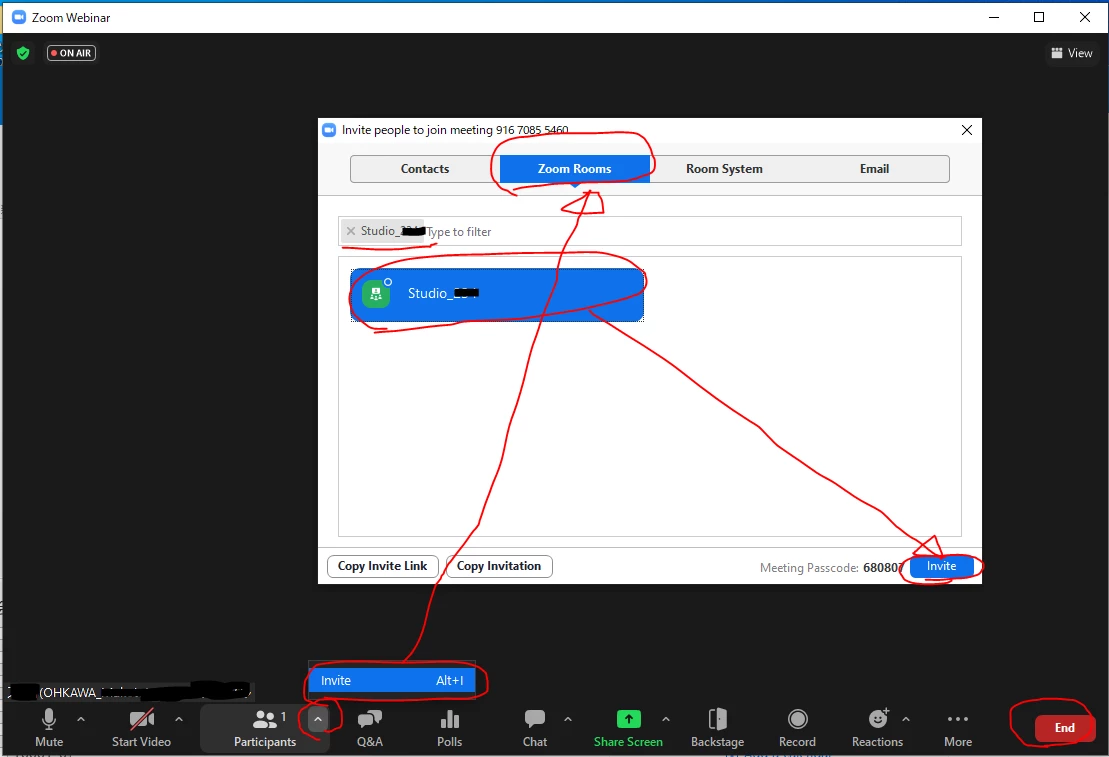Click the blue Invite button in the dialog
The width and height of the screenshot is (1109, 757).
(941, 566)
